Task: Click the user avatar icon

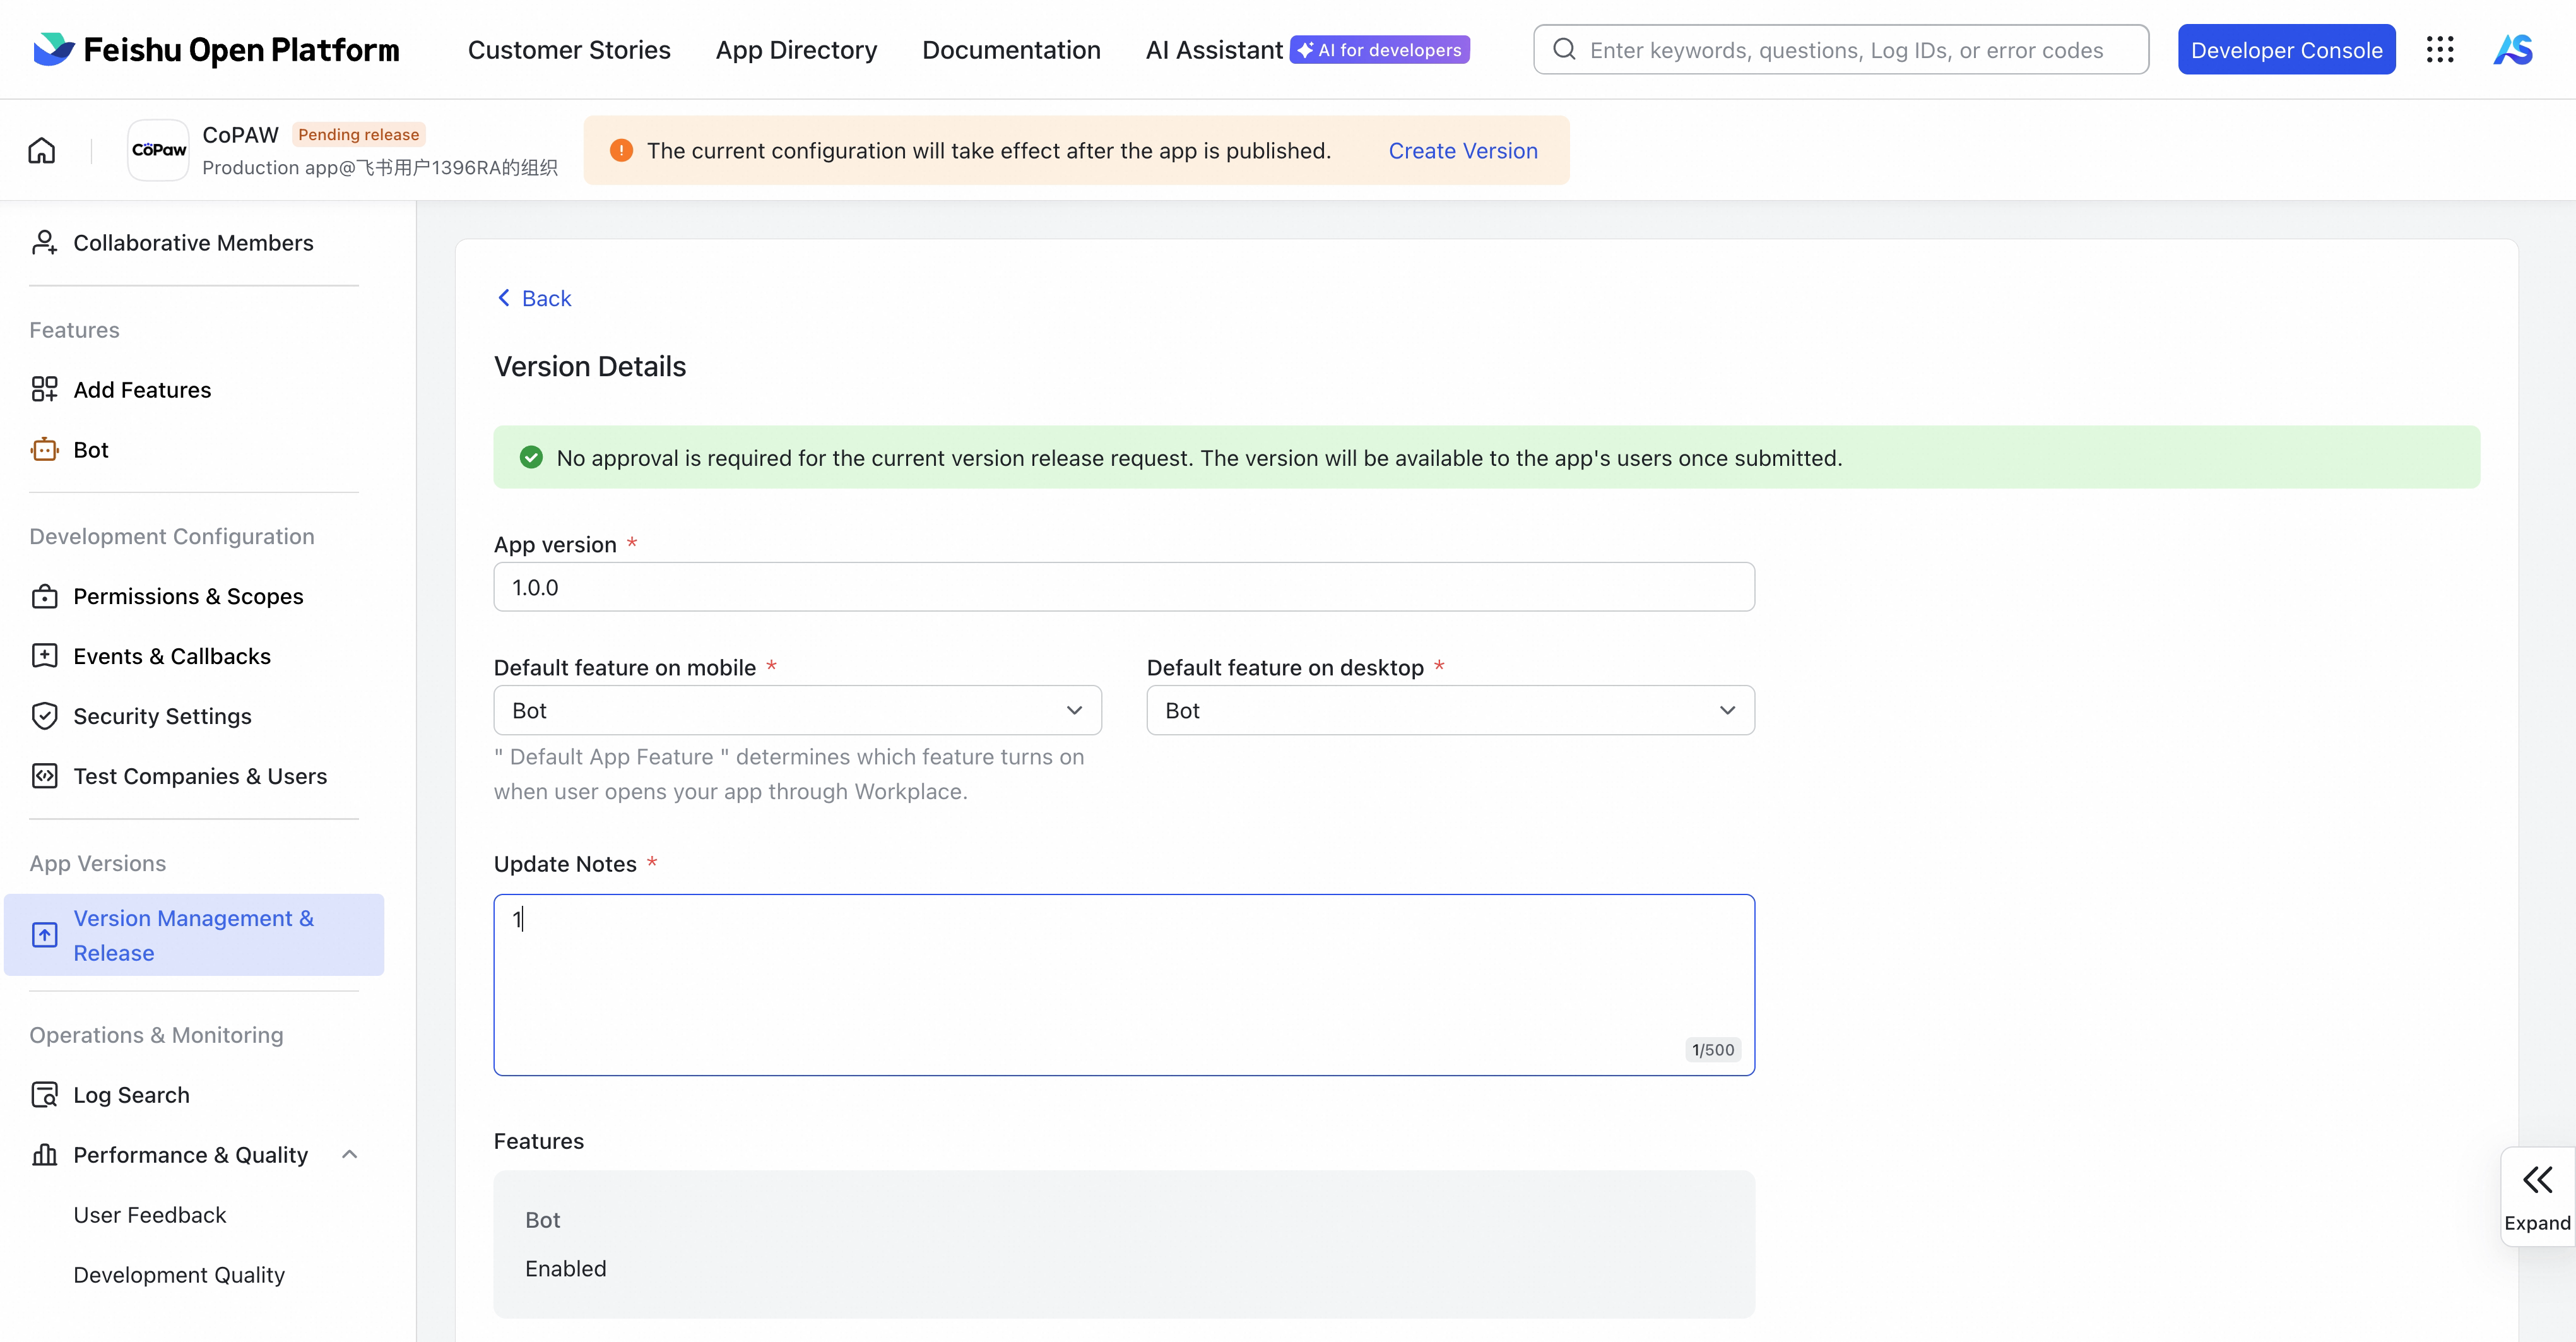Action: [x=2513, y=50]
